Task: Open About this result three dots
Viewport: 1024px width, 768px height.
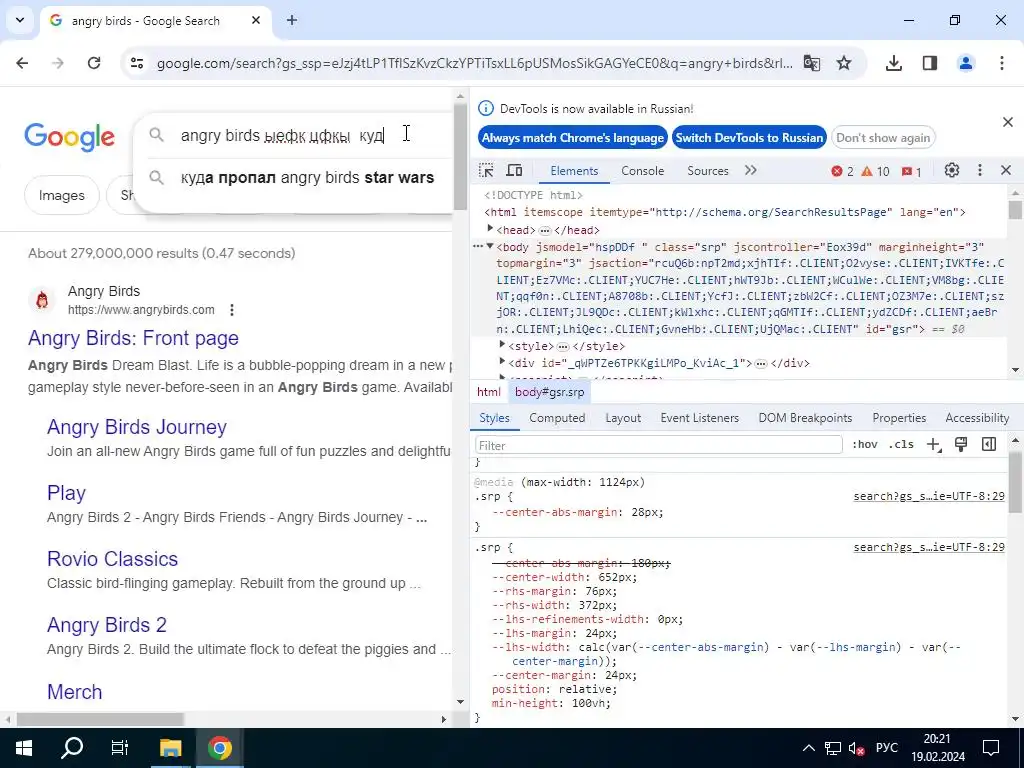Action: point(232,310)
